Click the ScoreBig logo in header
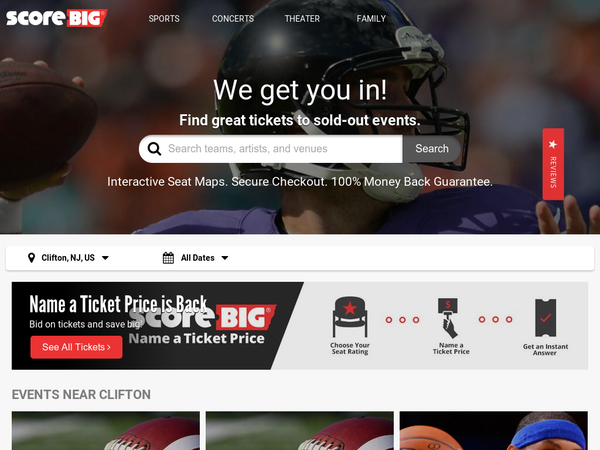This screenshot has width=600, height=450. (x=56, y=18)
